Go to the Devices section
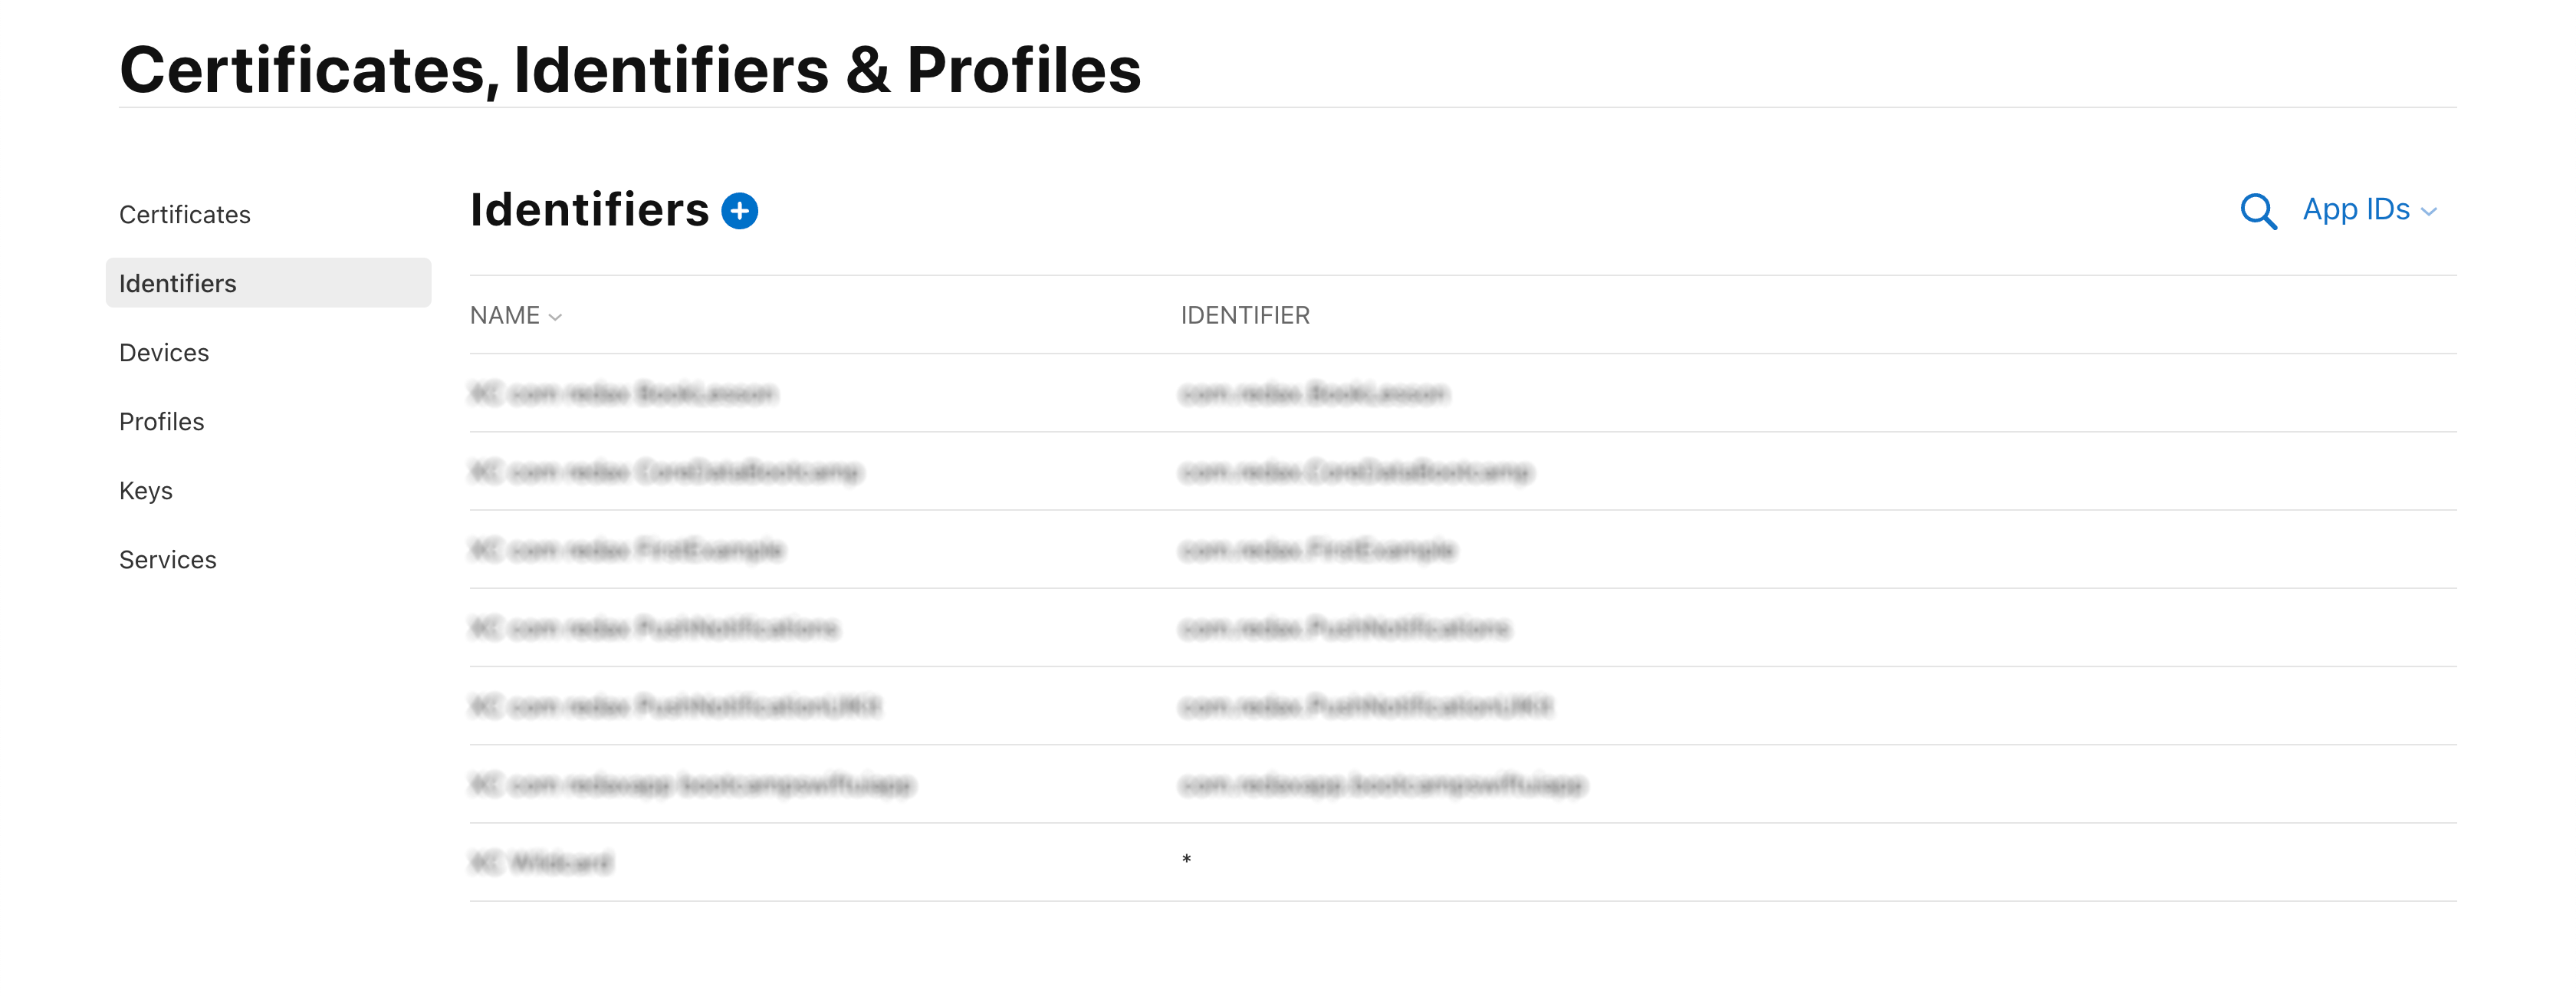This screenshot has height=997, width=2576. pos(164,353)
